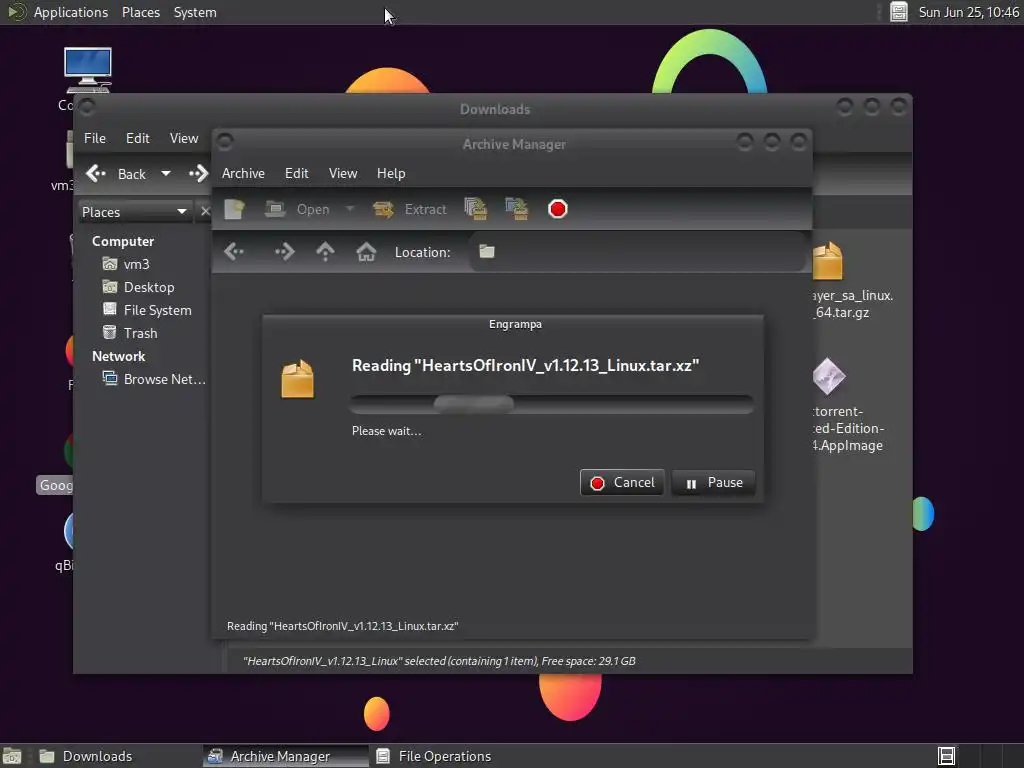Screen dimensions: 1024x768
Task: Cancel the archive reading operation
Action: coord(622,483)
